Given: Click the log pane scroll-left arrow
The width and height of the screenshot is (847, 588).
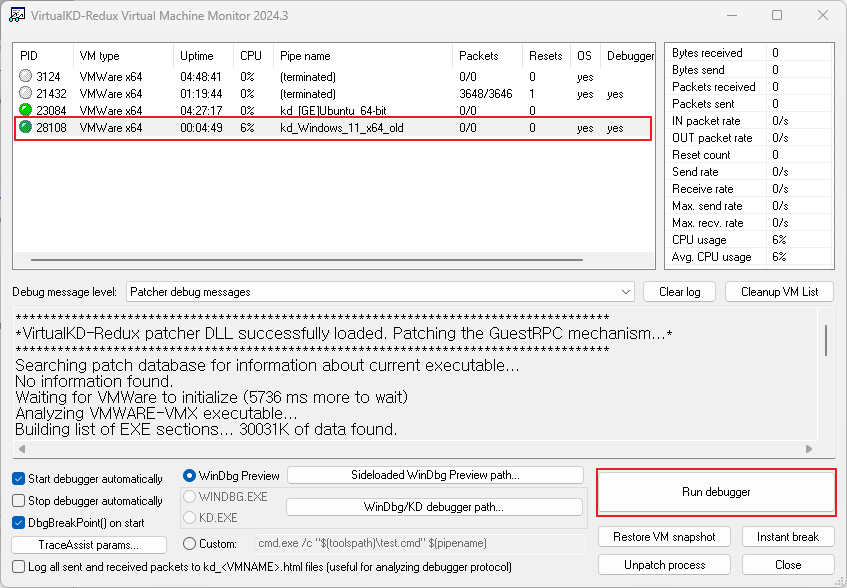Looking at the screenshot, I should click(22, 449).
